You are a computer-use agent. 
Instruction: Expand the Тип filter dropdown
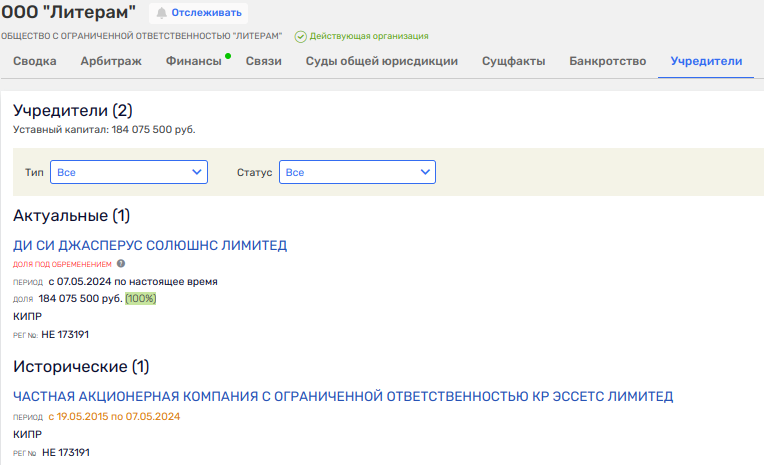click(129, 172)
